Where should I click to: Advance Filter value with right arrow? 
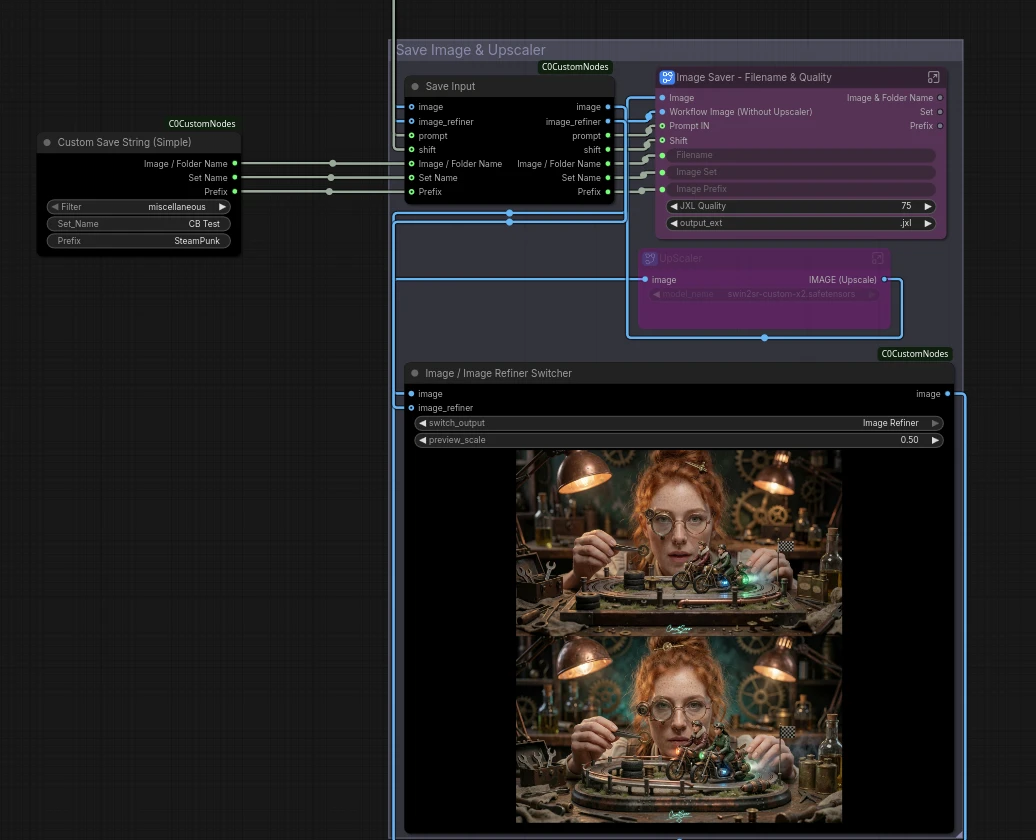[x=222, y=207]
